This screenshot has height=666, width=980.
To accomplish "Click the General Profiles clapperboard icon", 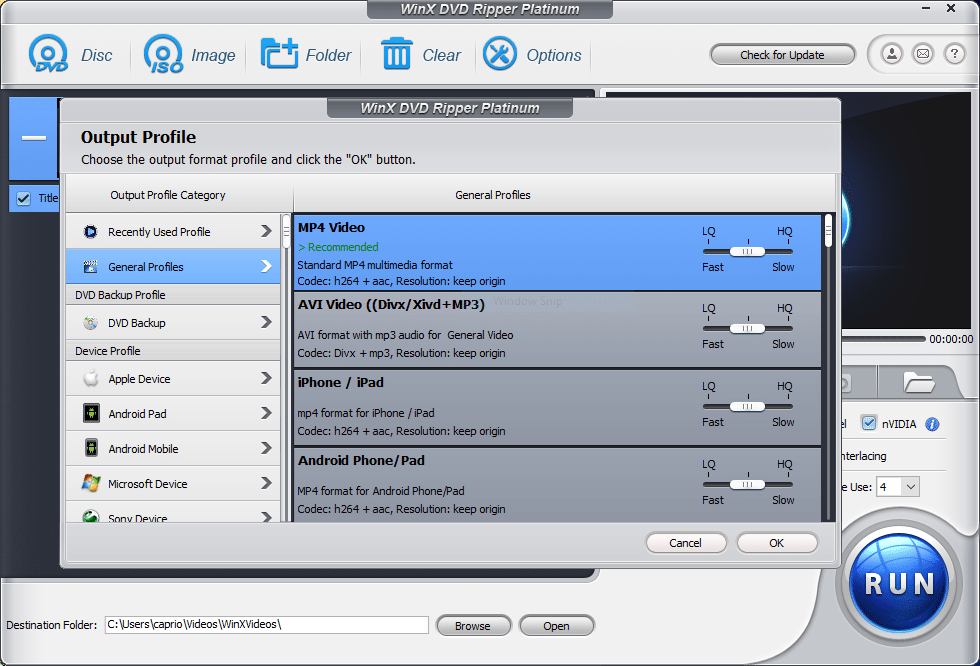I will pyautogui.click(x=91, y=267).
